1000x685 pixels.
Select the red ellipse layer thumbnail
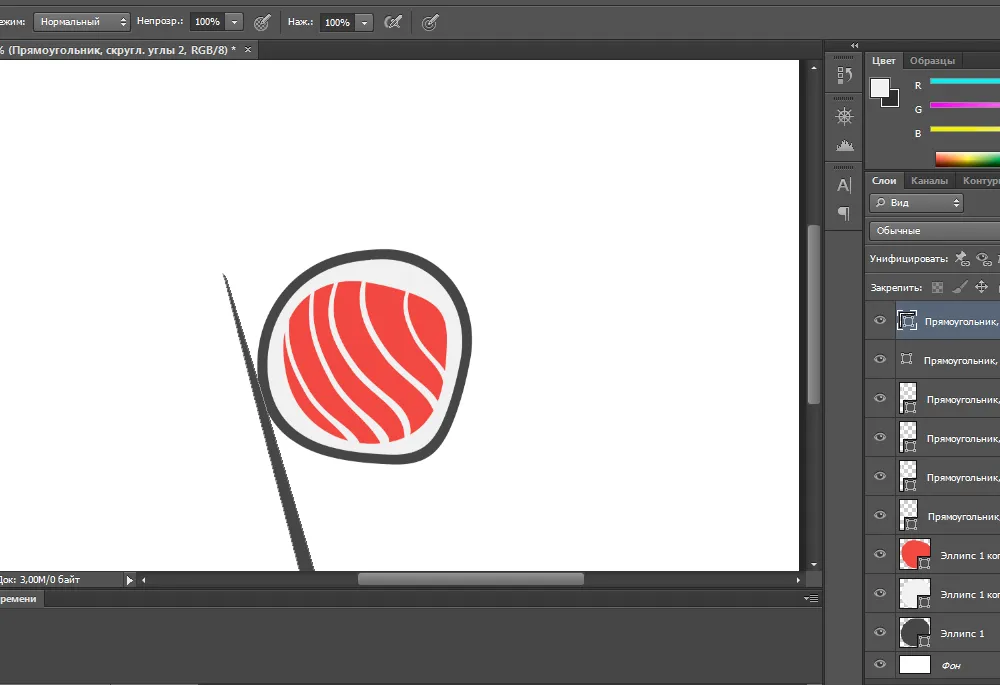click(915, 554)
